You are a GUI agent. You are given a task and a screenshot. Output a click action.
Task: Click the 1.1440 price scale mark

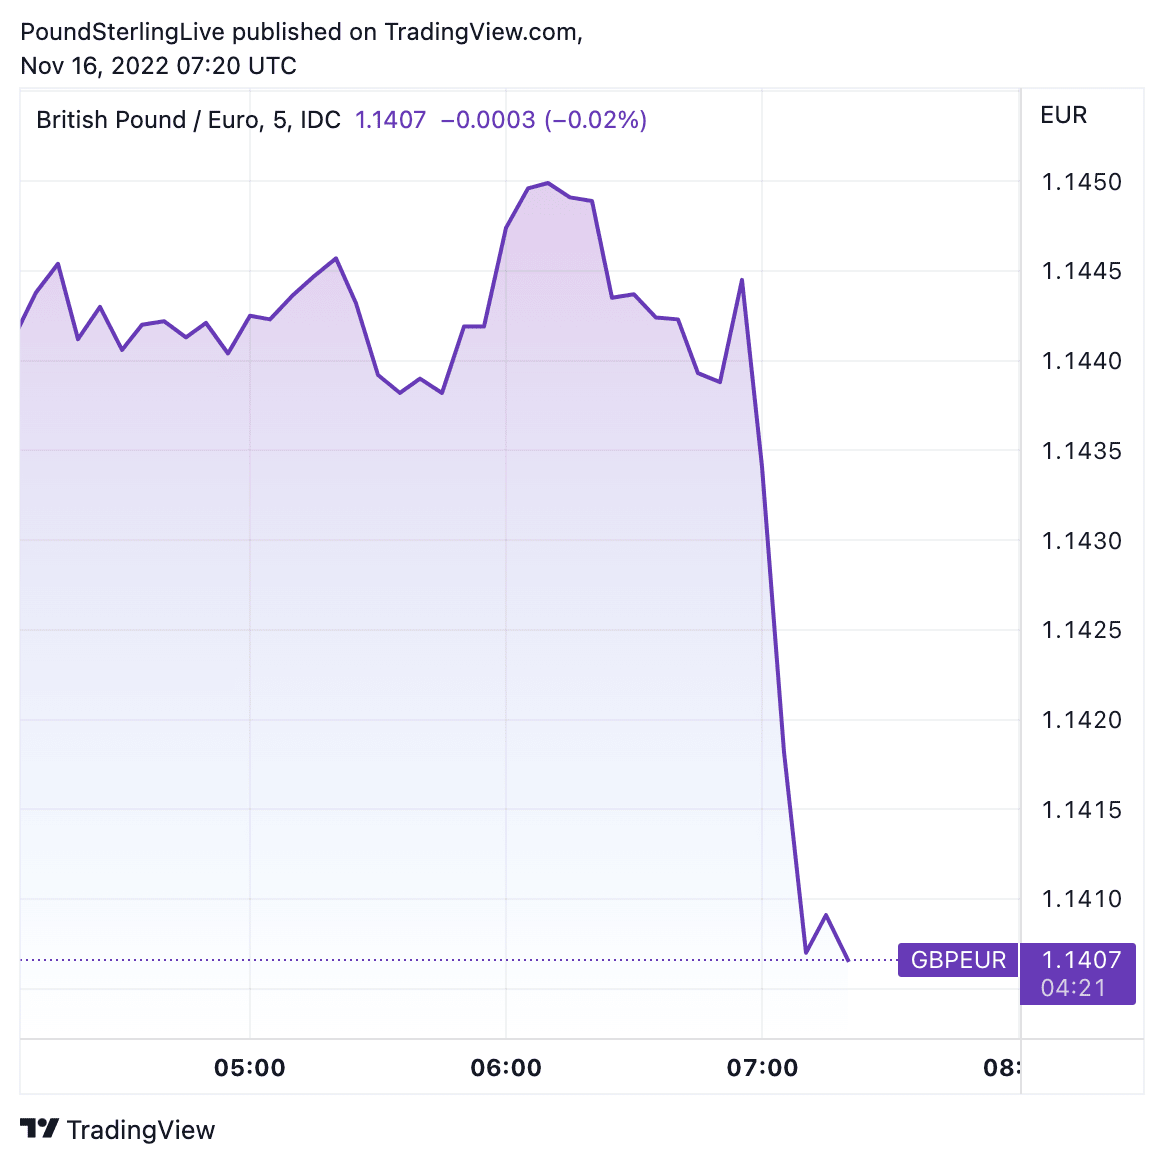(1081, 361)
